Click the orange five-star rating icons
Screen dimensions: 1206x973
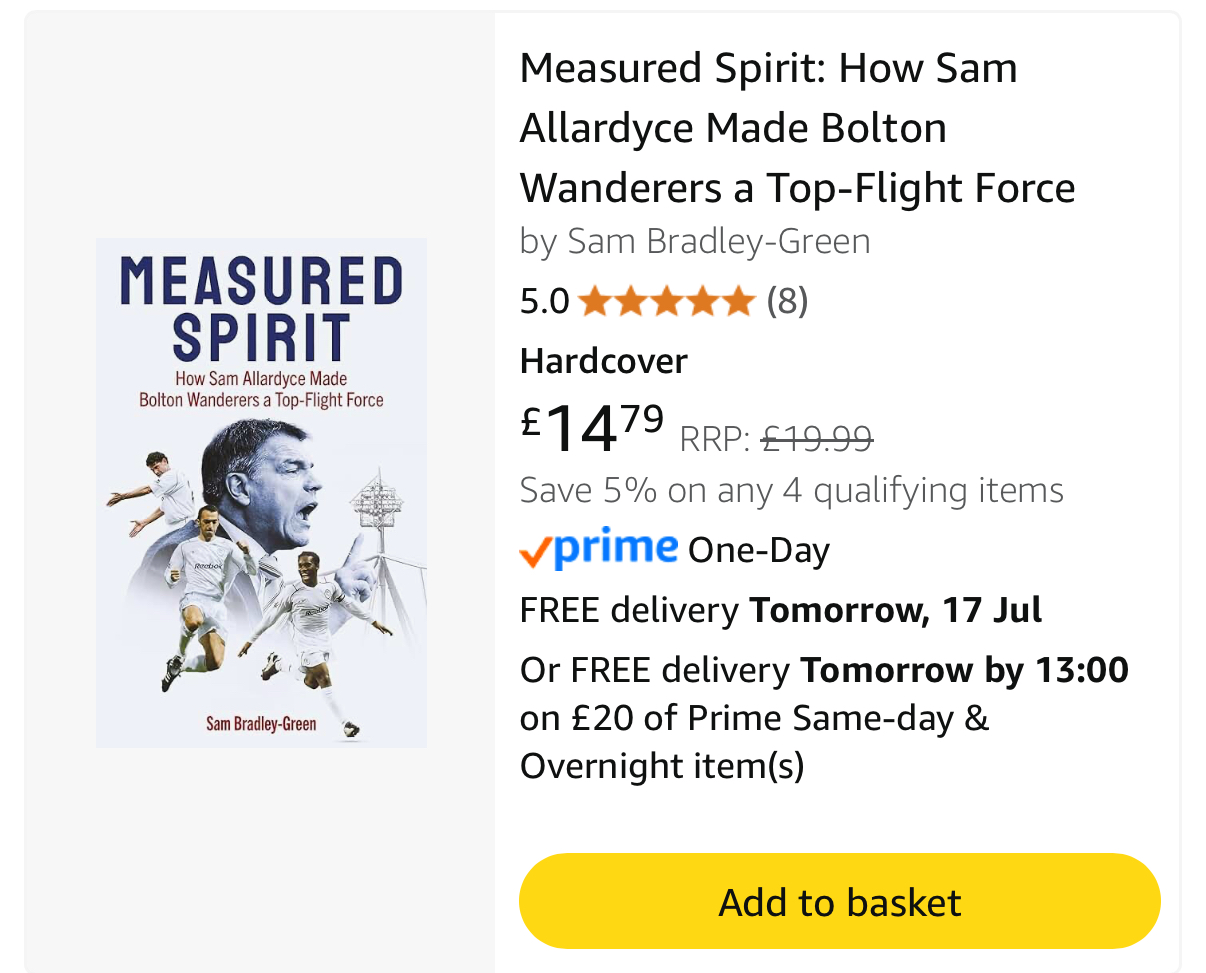tap(665, 300)
